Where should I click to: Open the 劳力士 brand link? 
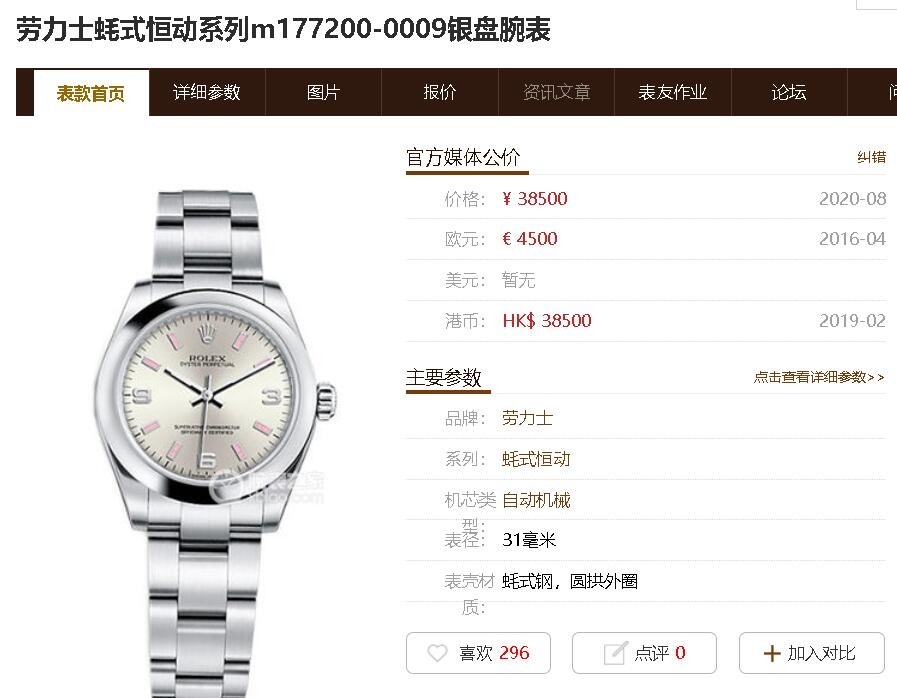click(527, 418)
